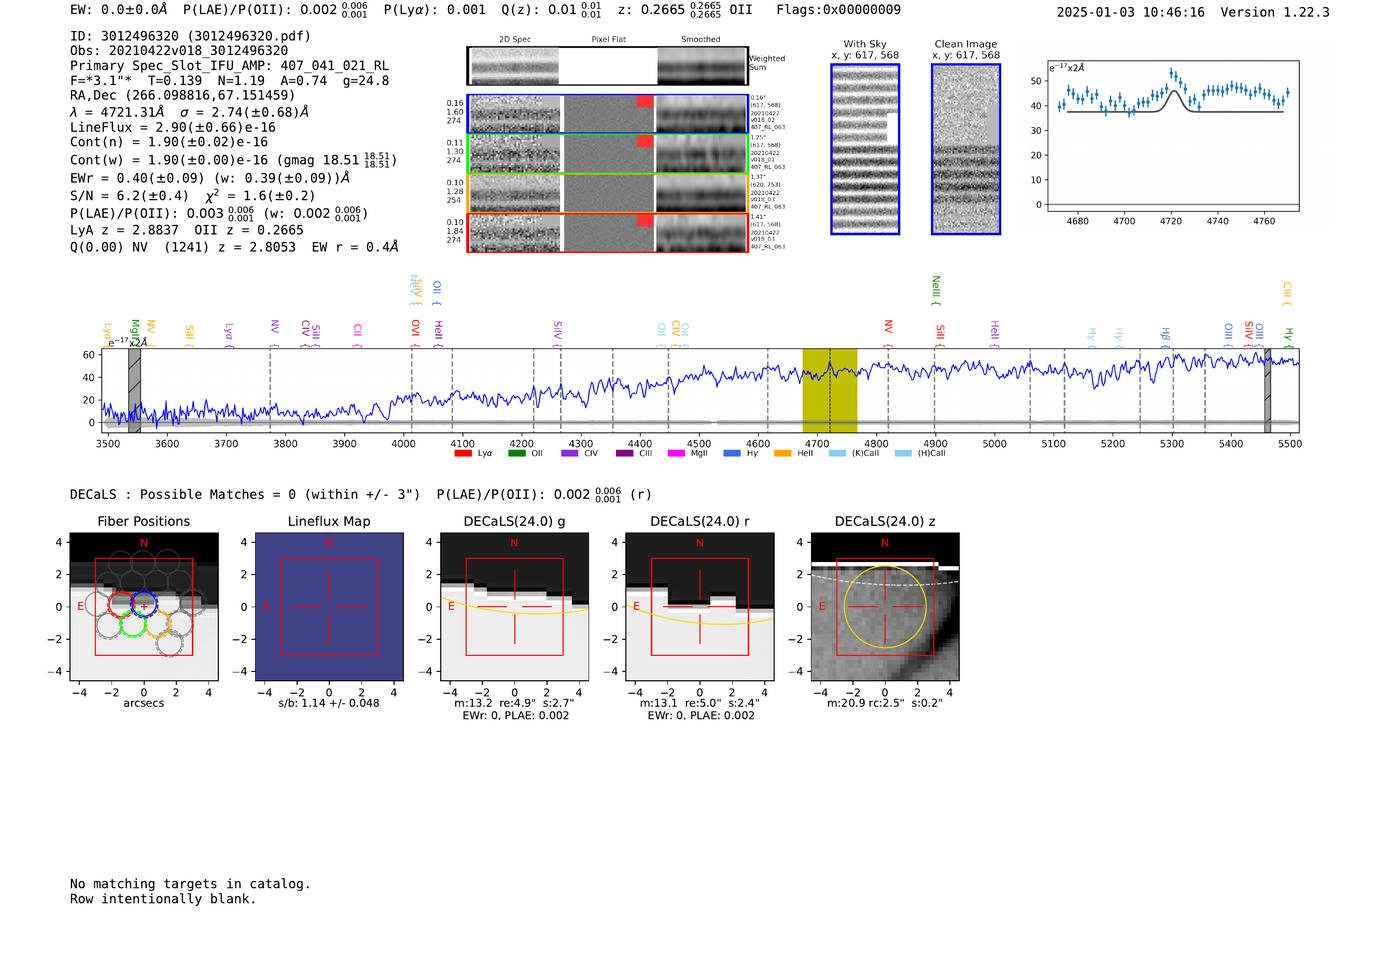Screen dimensions: 1400x953
Task: Click the λ = 4721.31Å wavelength line
Action: pos(190,112)
